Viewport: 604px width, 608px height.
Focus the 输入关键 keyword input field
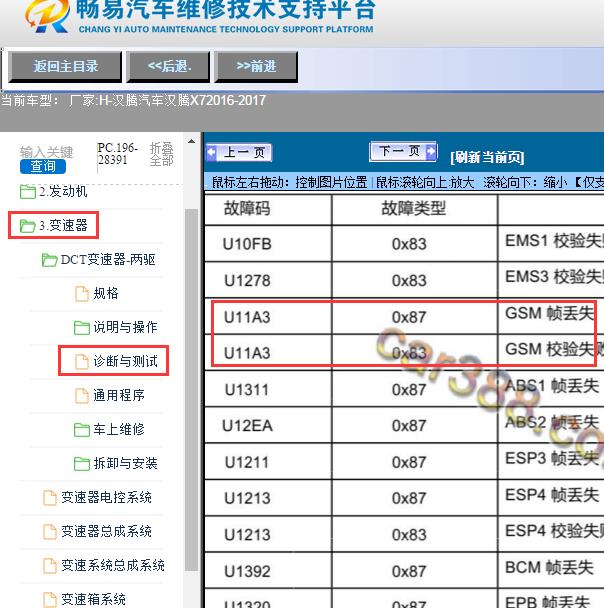[x=47, y=152]
